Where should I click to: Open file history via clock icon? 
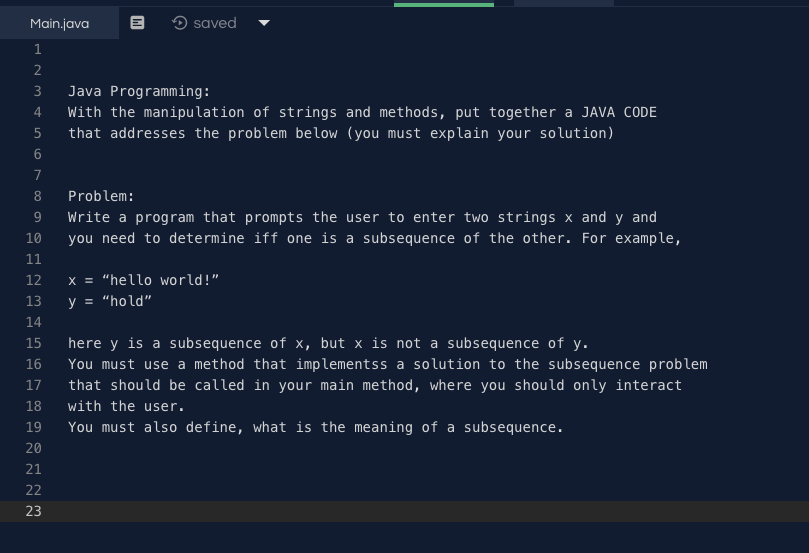[180, 23]
